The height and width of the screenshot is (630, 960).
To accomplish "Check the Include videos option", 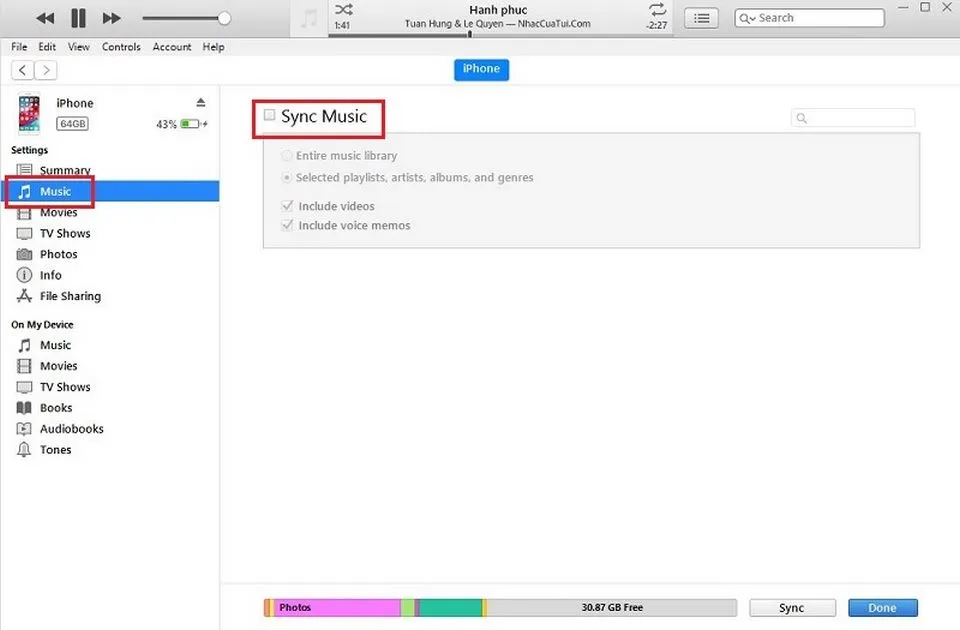I will 287,205.
